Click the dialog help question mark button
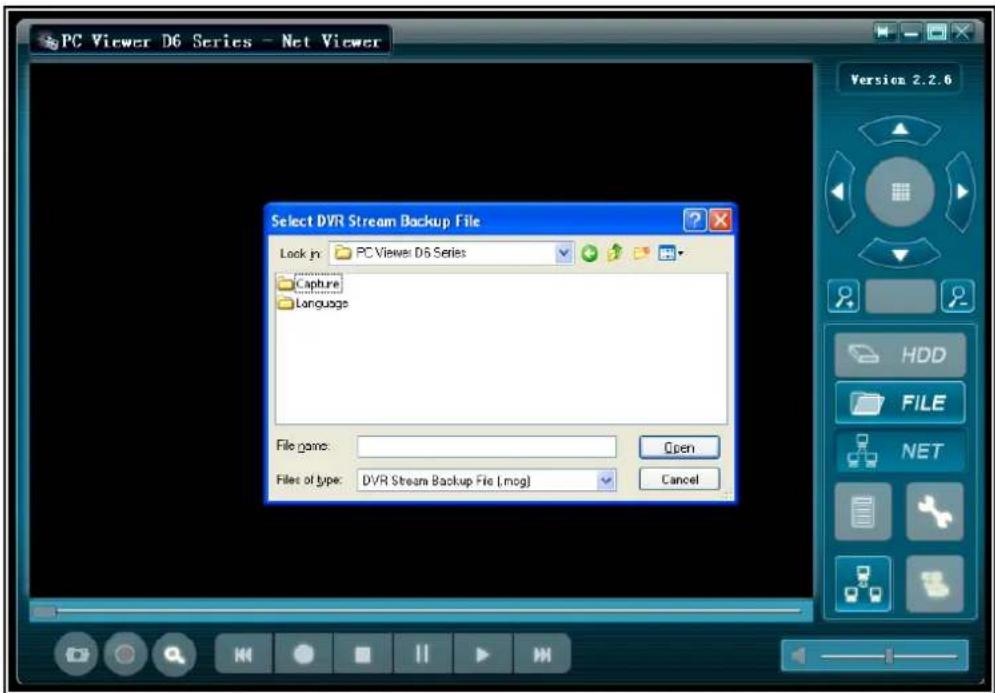Screen dimensions: 995x693 (694, 221)
